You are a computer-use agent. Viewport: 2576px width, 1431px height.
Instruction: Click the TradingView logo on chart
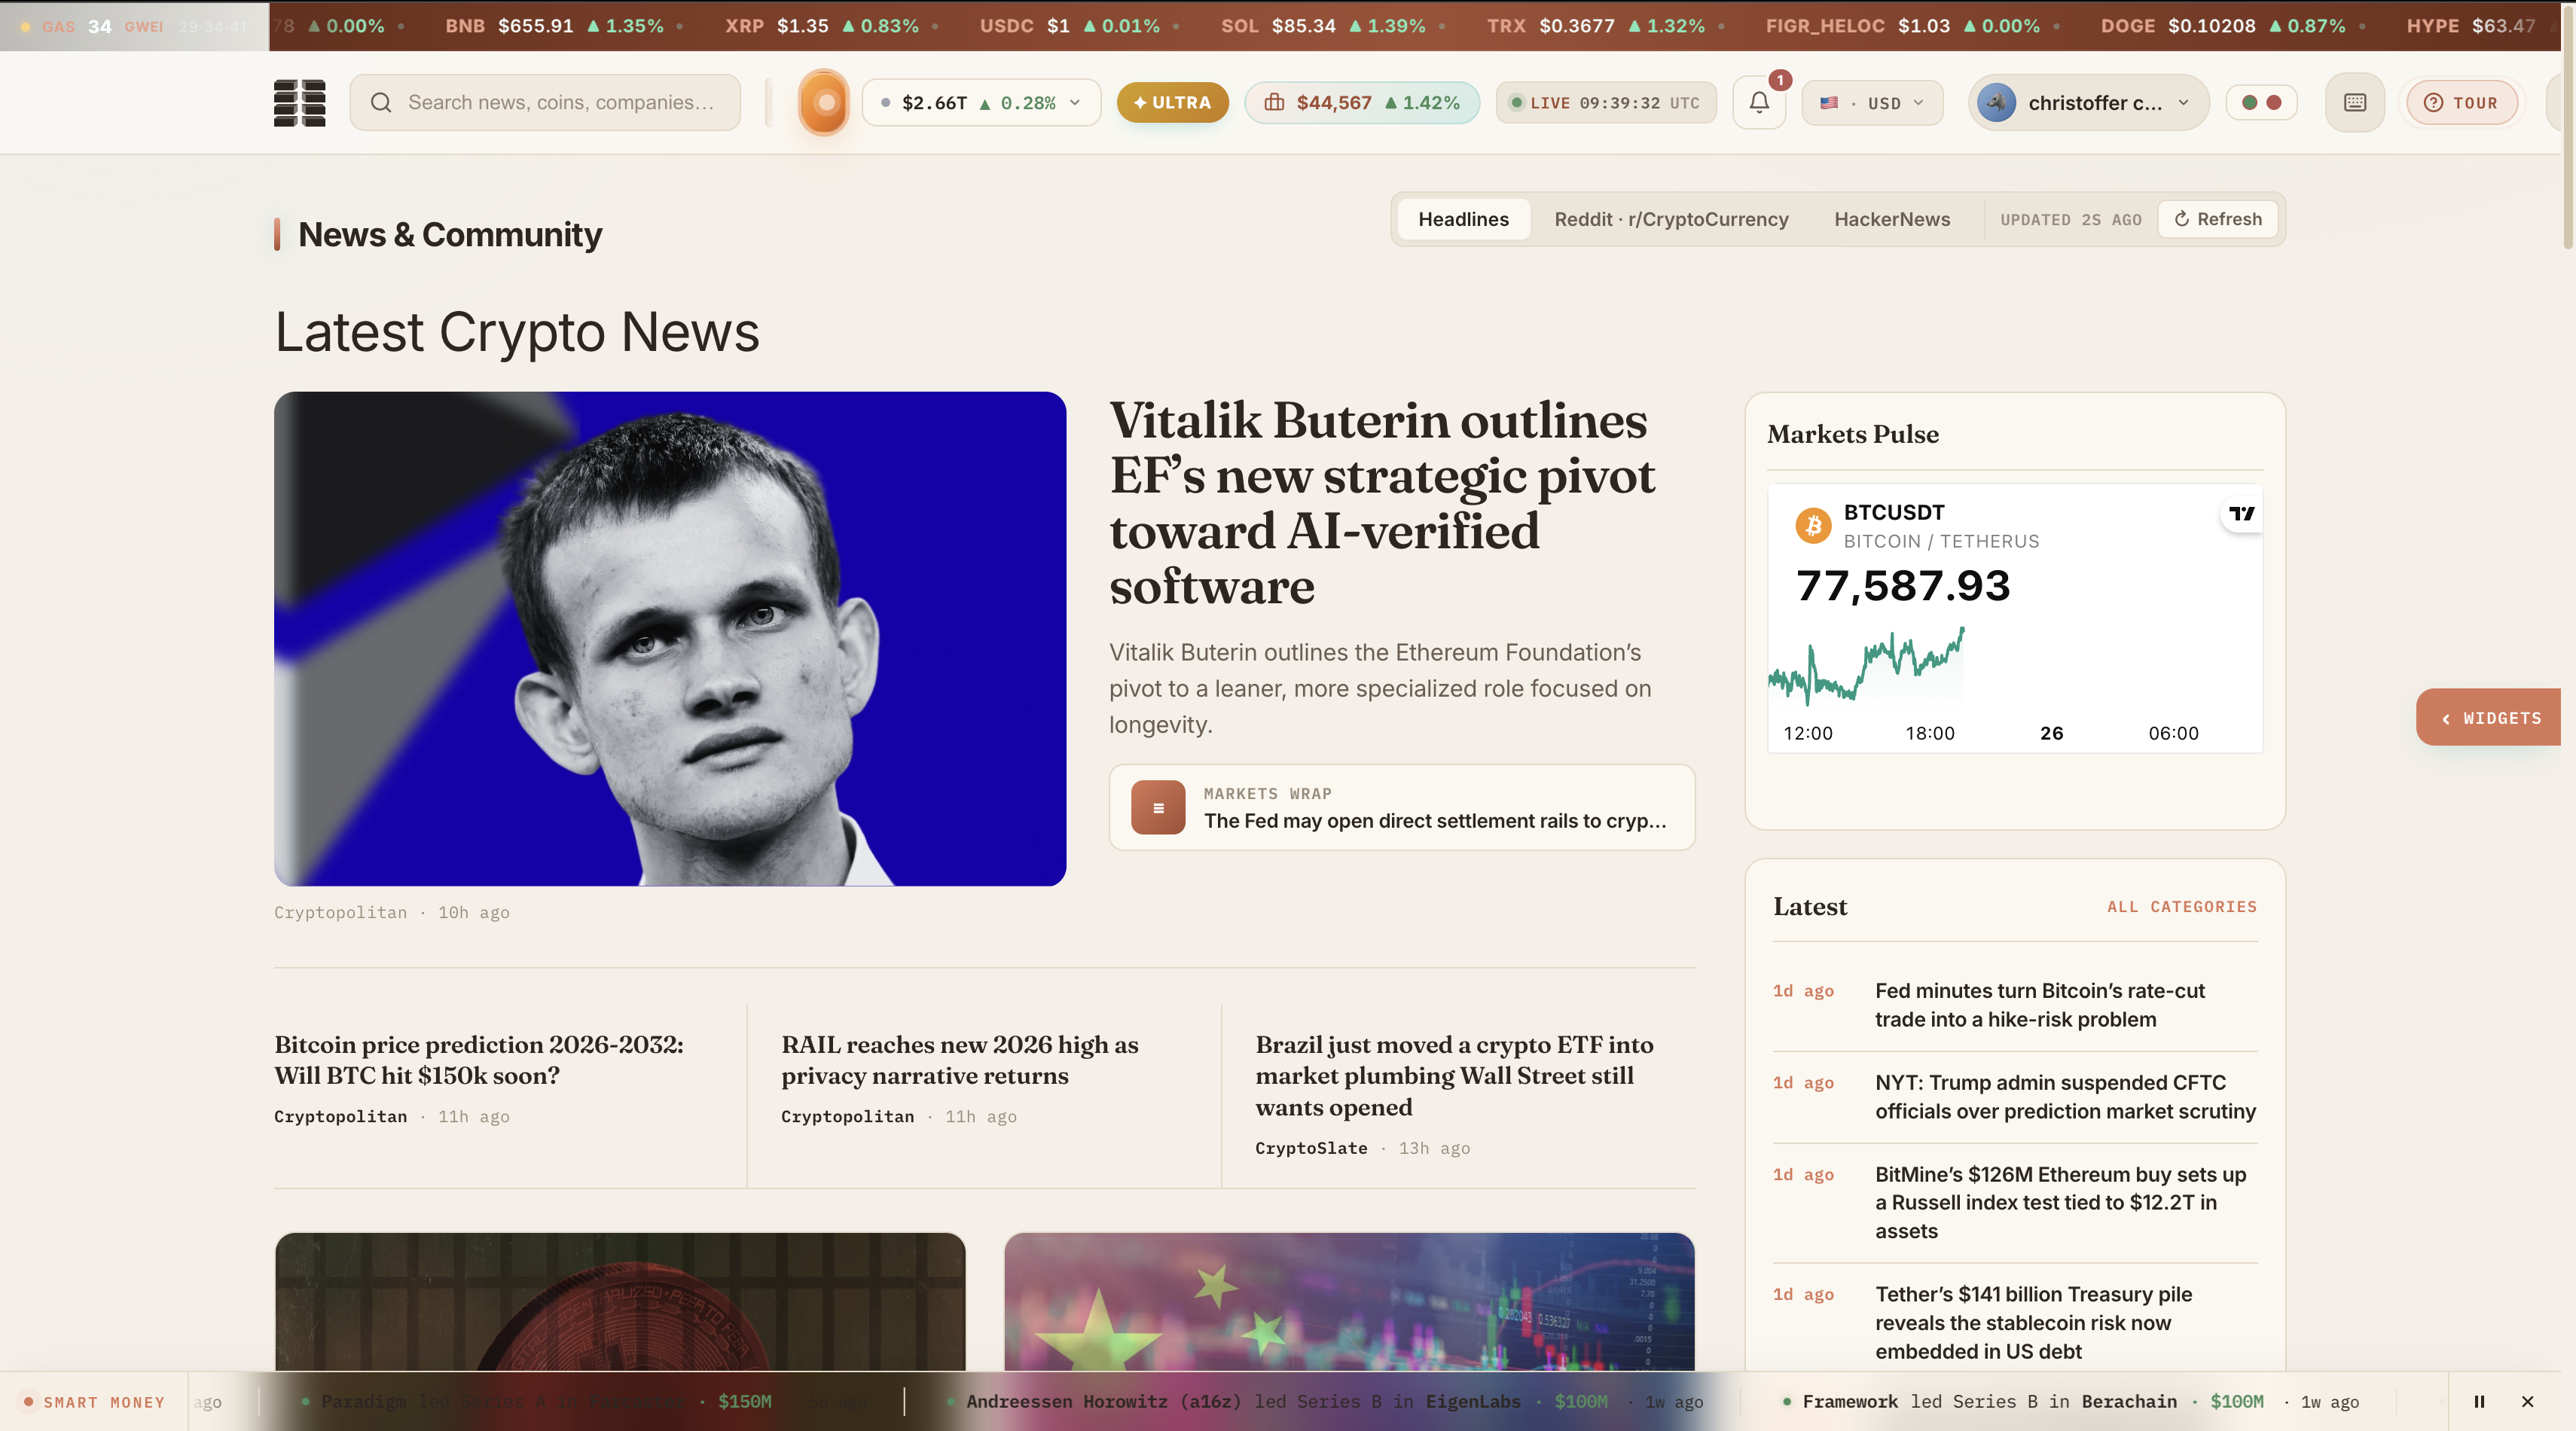click(x=2242, y=514)
